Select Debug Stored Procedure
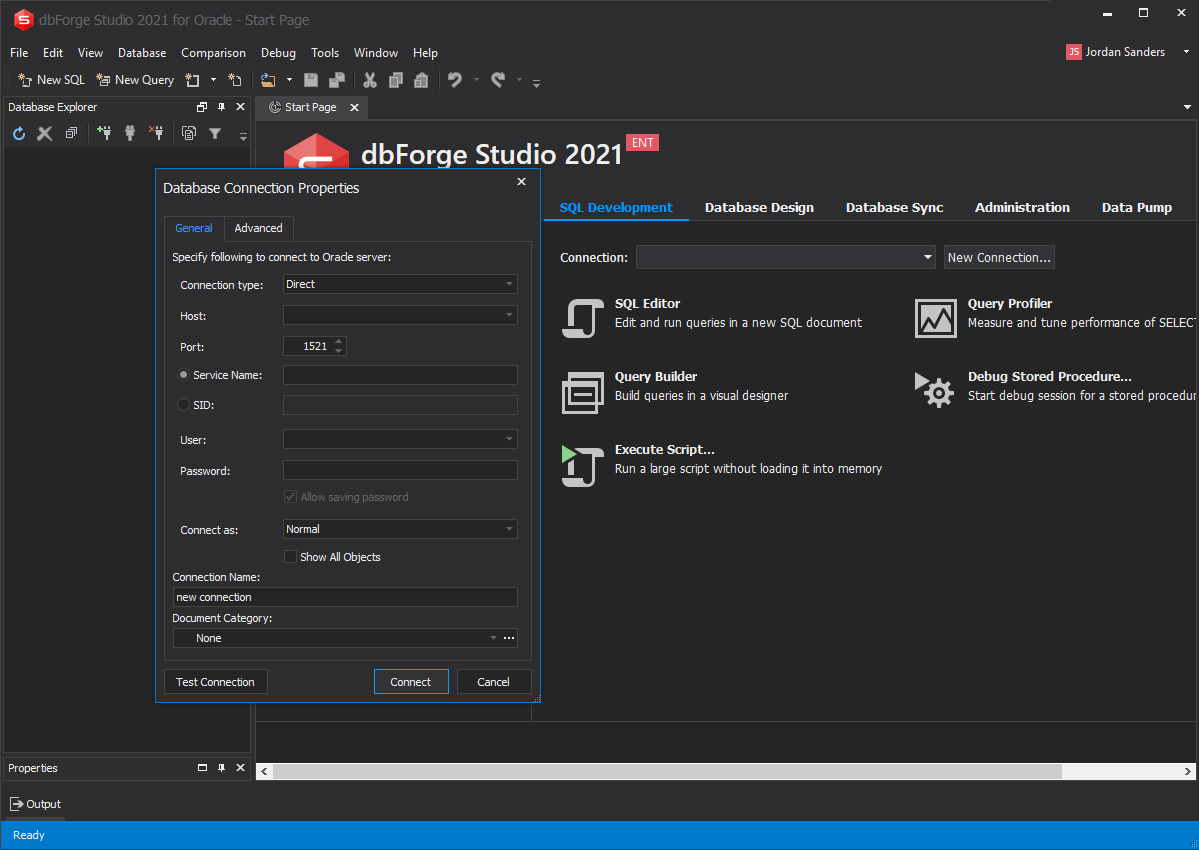Viewport: 1199px width, 850px height. pos(1049,377)
